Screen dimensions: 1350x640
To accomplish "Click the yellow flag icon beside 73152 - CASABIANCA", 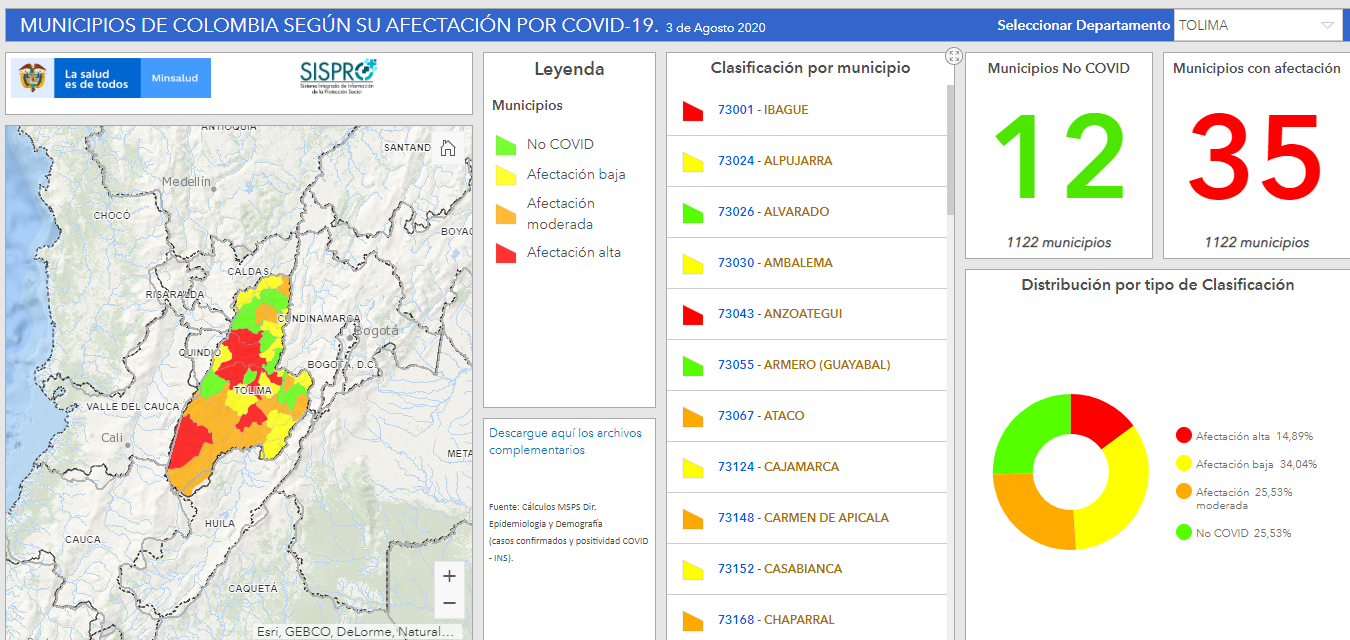I will tap(692, 569).
